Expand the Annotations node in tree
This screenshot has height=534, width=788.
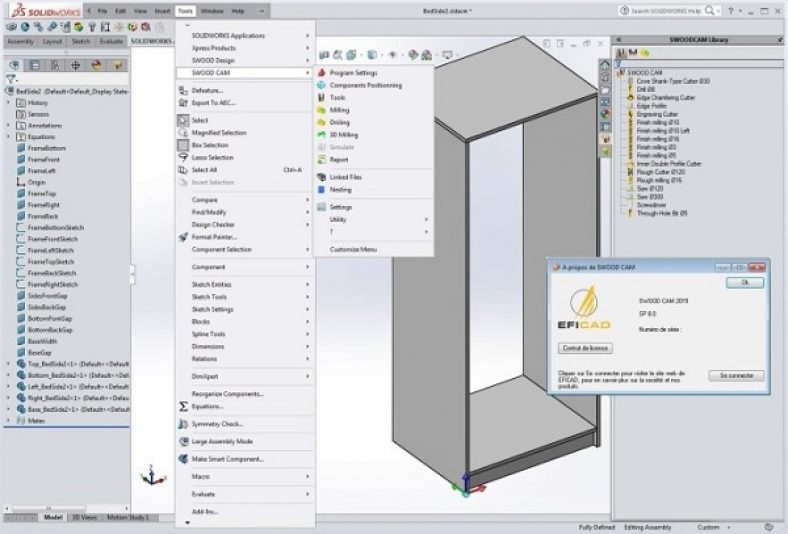[x=8, y=126]
